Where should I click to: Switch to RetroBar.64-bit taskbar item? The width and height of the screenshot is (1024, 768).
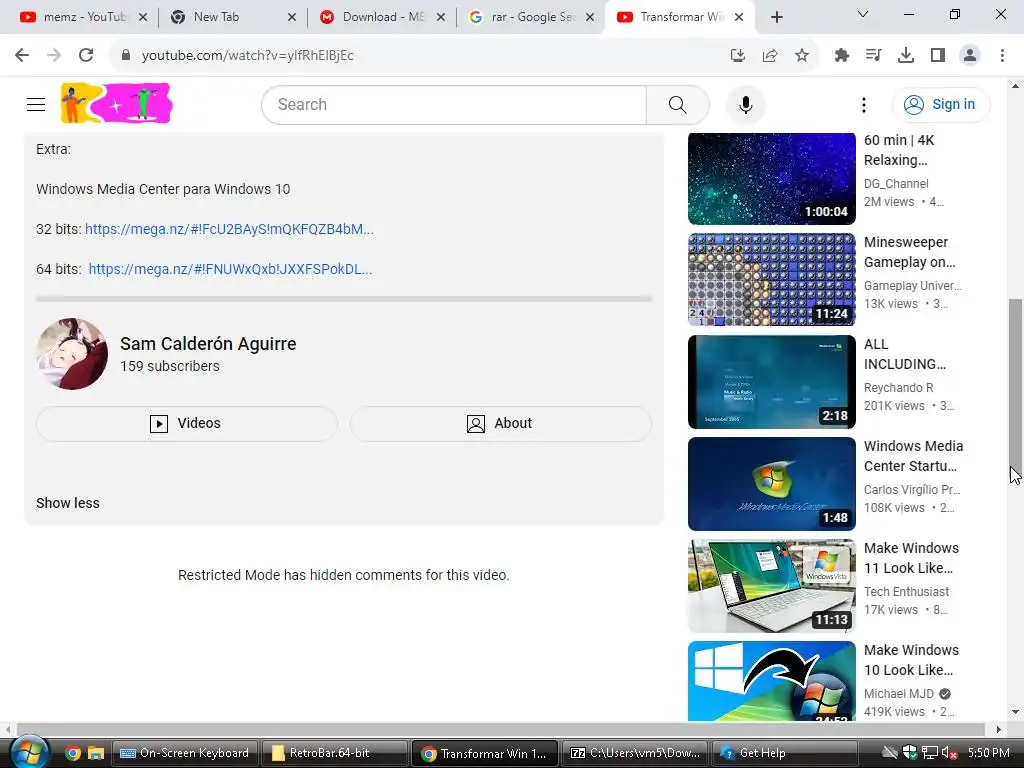tap(334, 753)
